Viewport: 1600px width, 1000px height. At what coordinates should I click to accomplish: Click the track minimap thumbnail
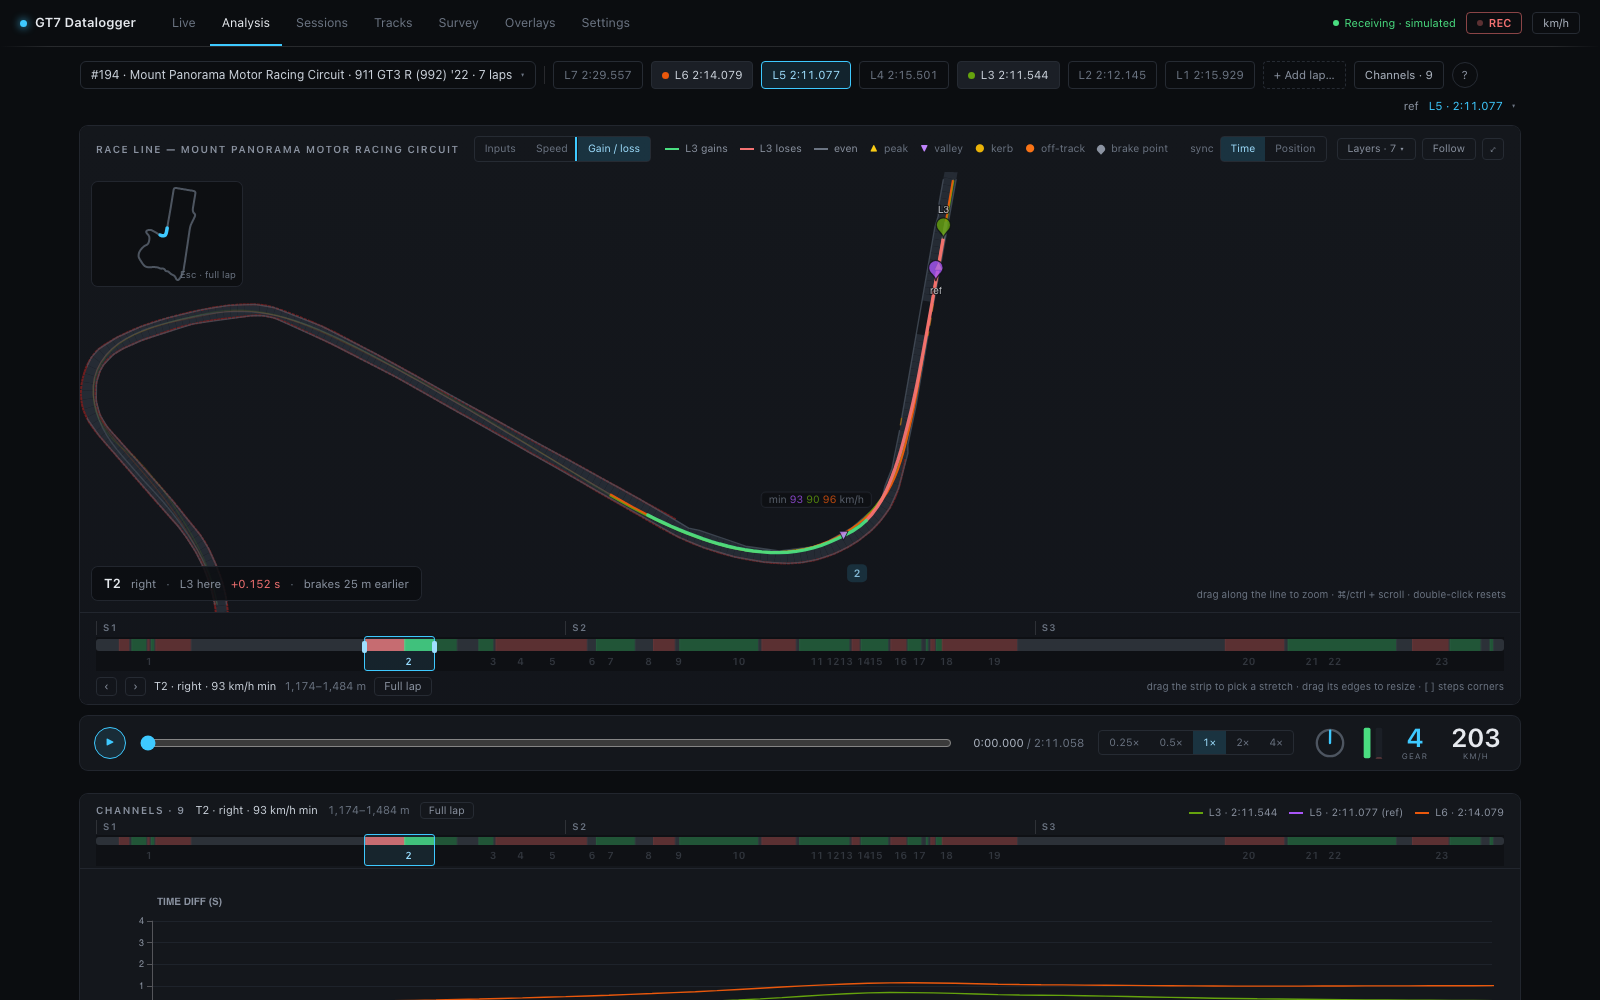tap(167, 234)
